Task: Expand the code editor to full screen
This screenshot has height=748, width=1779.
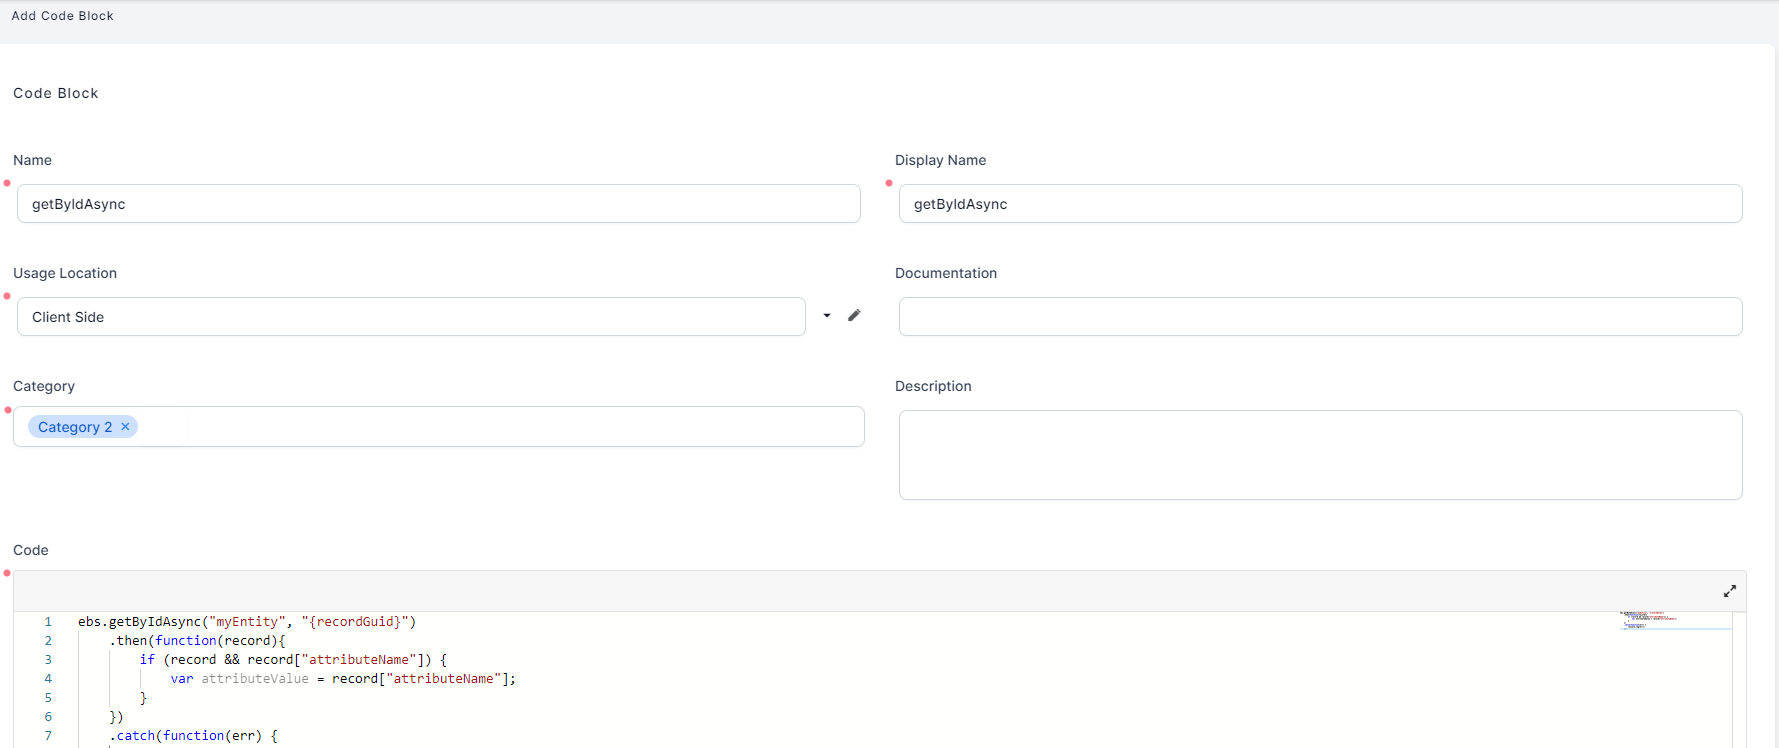Action: (x=1729, y=591)
